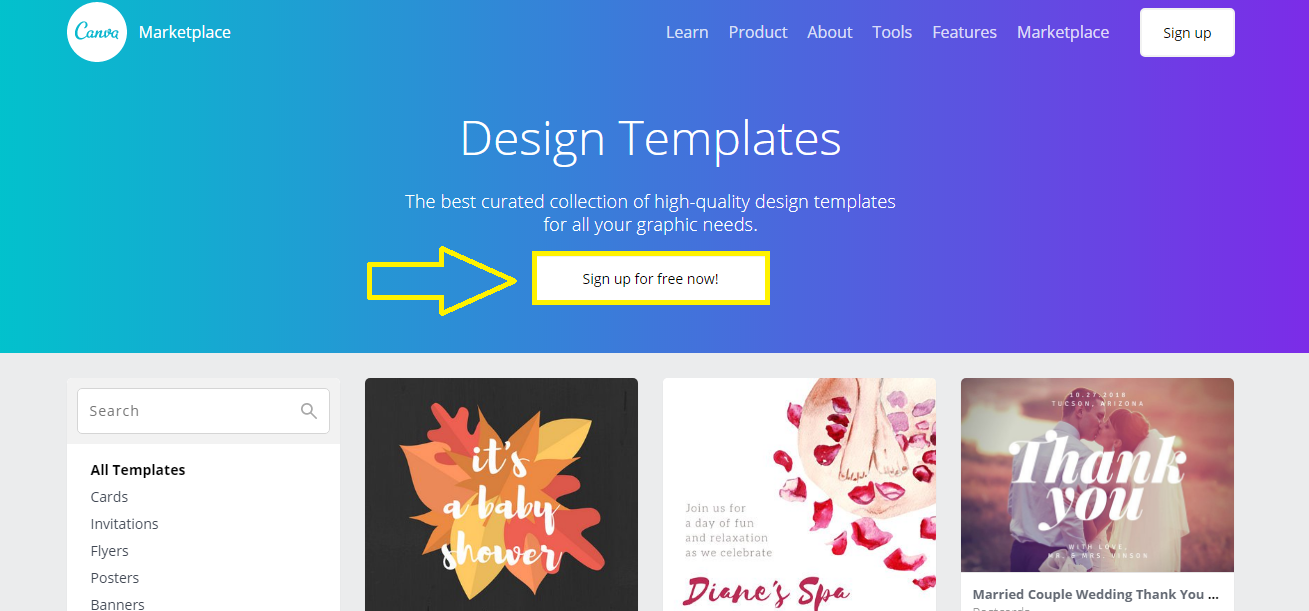The width and height of the screenshot is (1309, 611).
Task: Open Marketplace in the top navigation bar
Action: click(x=1063, y=32)
